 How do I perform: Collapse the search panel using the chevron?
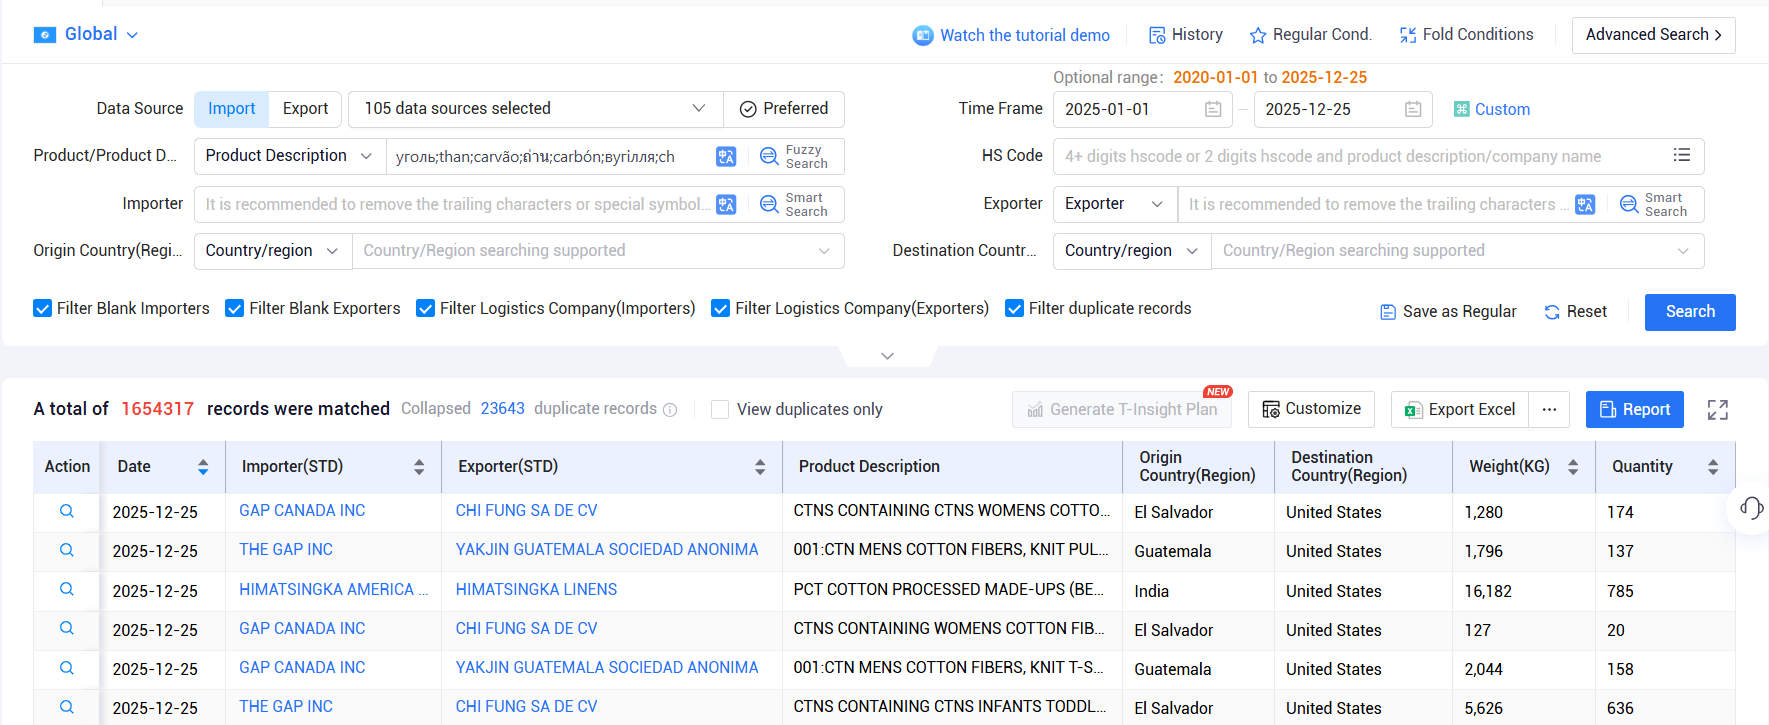(887, 356)
